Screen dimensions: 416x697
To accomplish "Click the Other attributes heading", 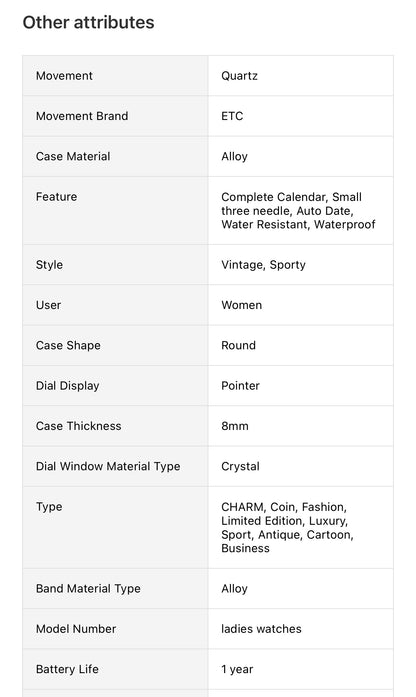I will (88, 23).
